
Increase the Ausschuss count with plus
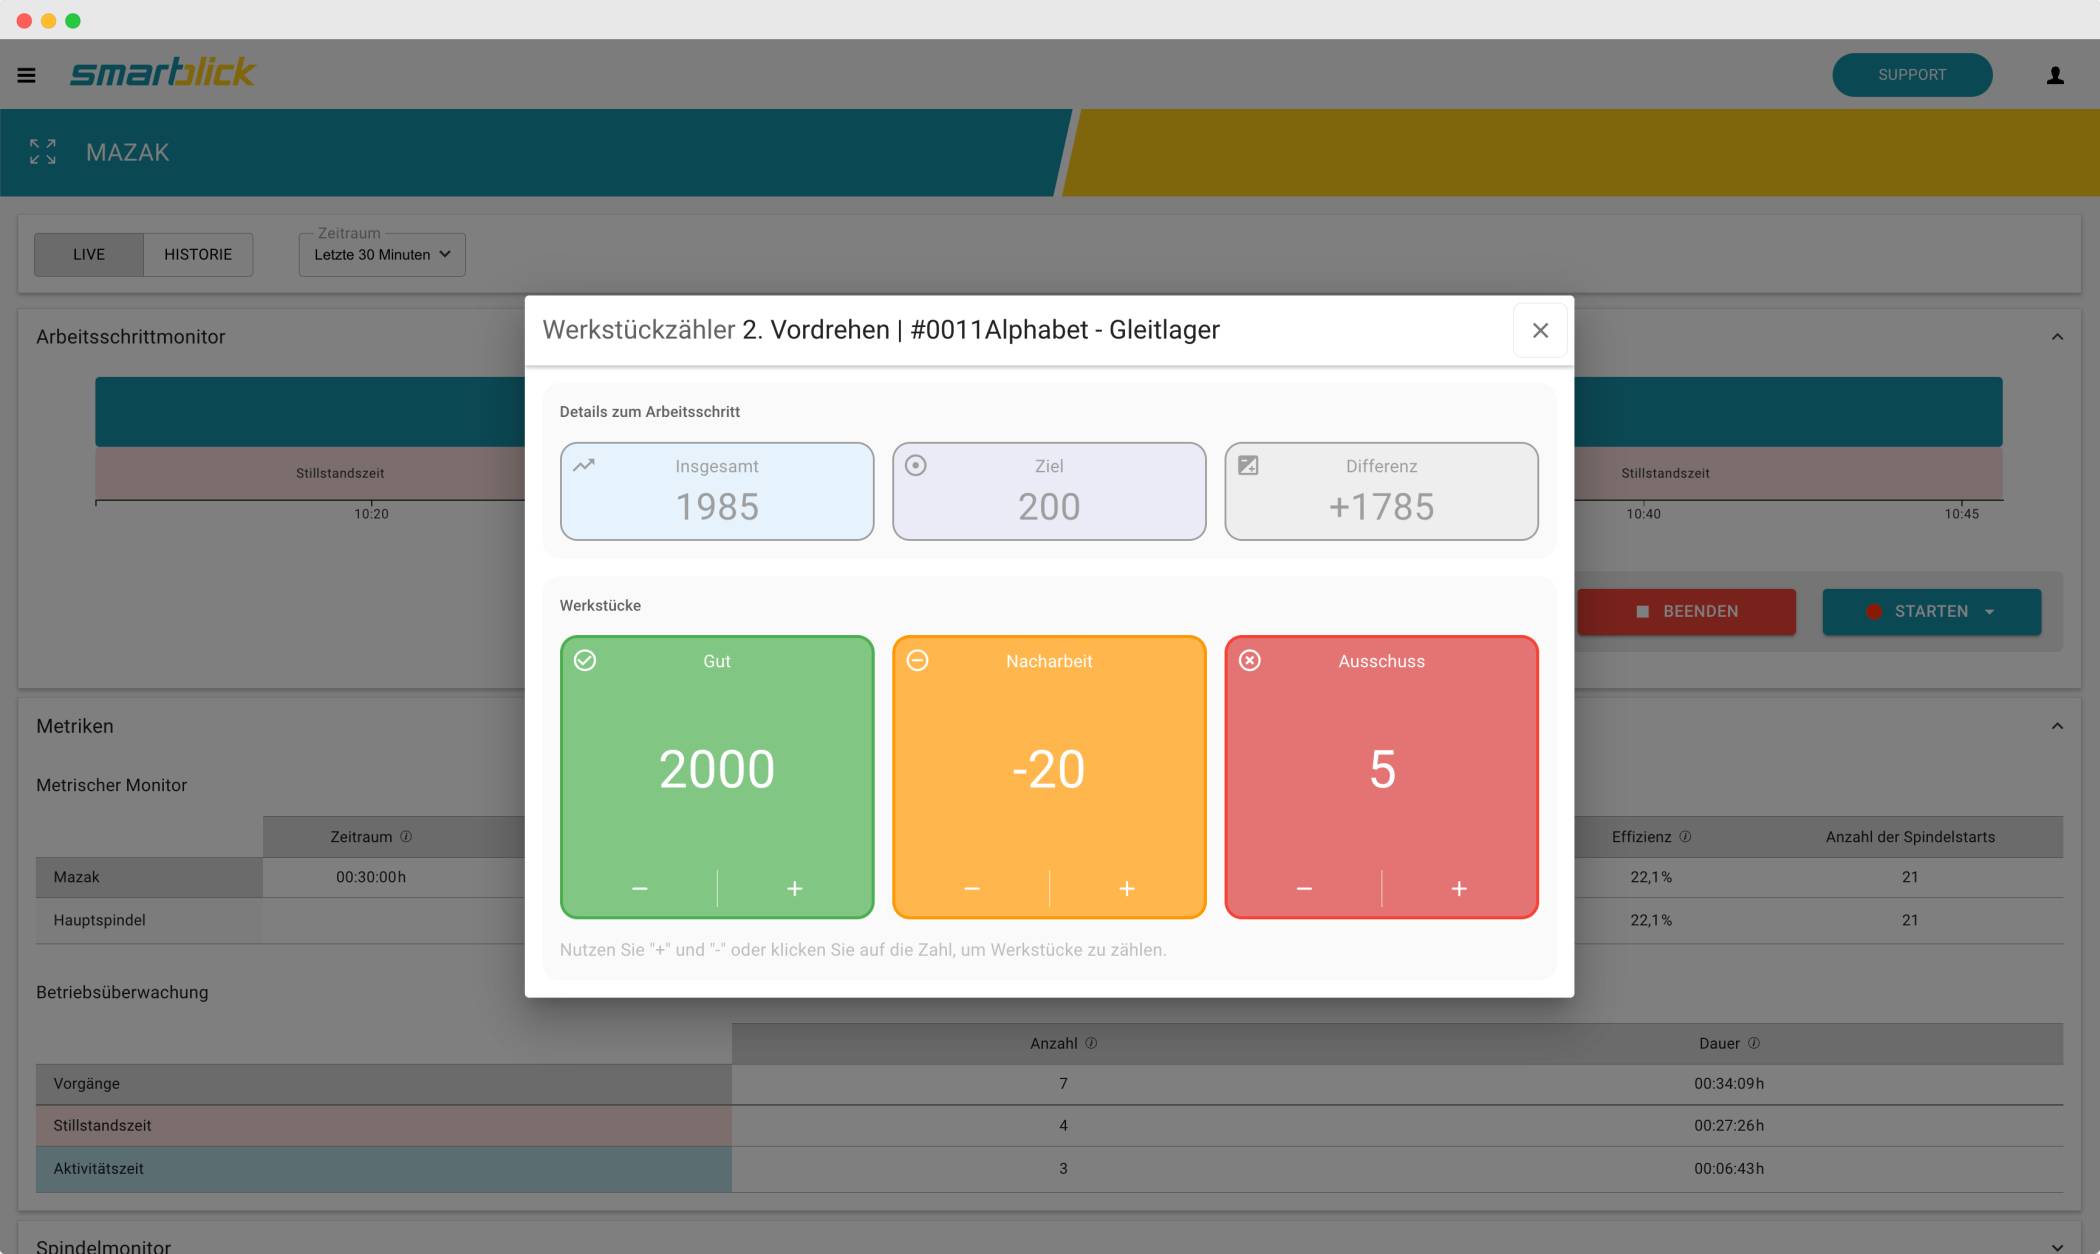coord(1459,888)
